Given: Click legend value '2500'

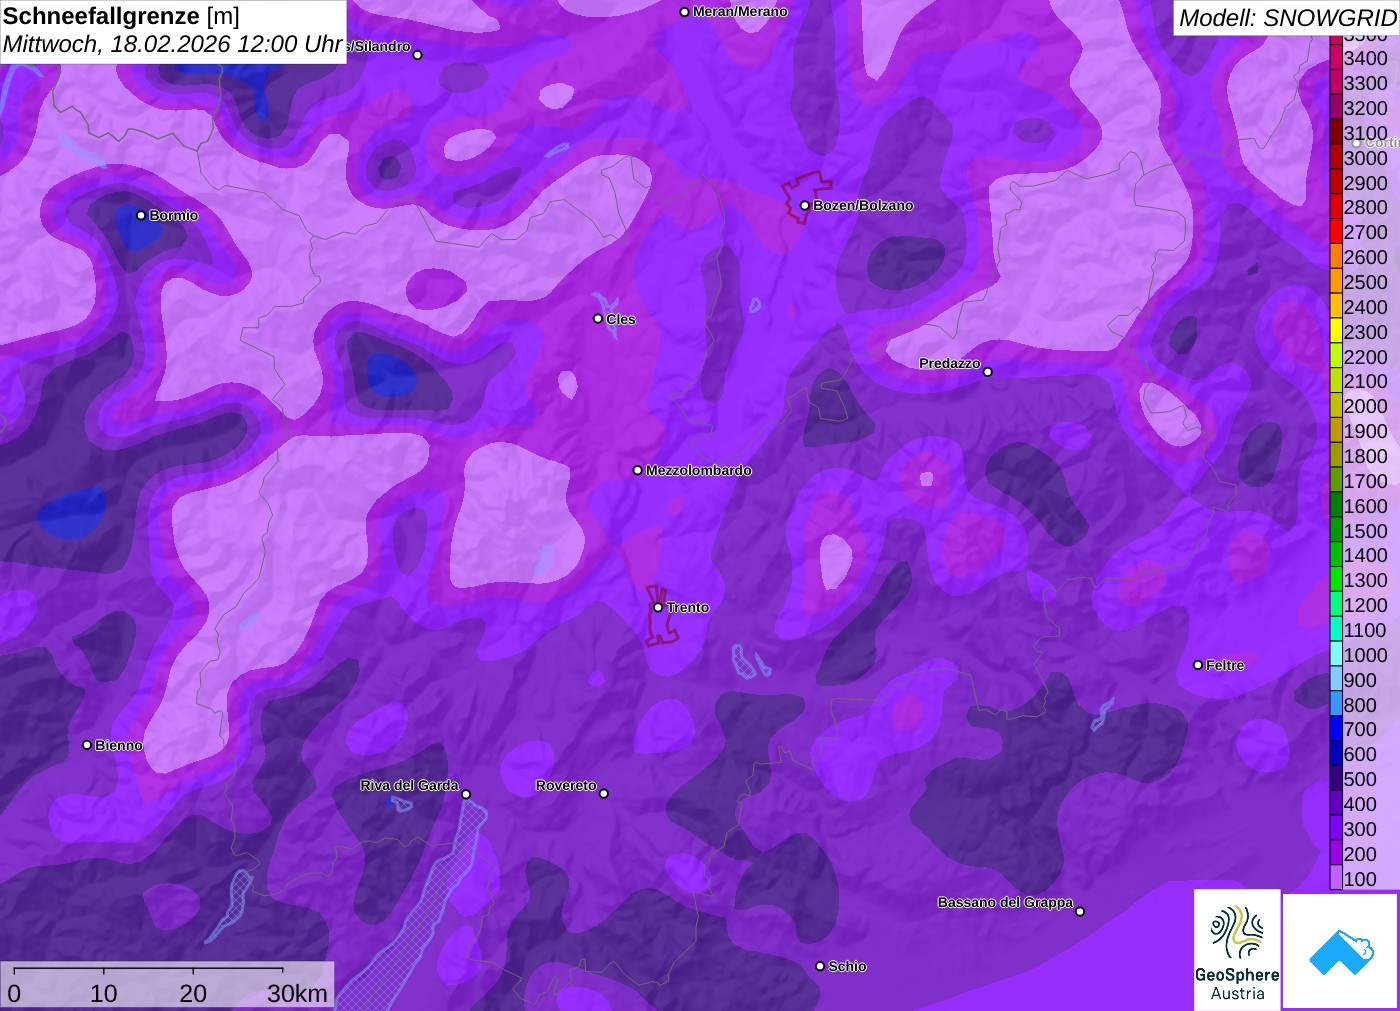Looking at the screenshot, I should [1366, 282].
